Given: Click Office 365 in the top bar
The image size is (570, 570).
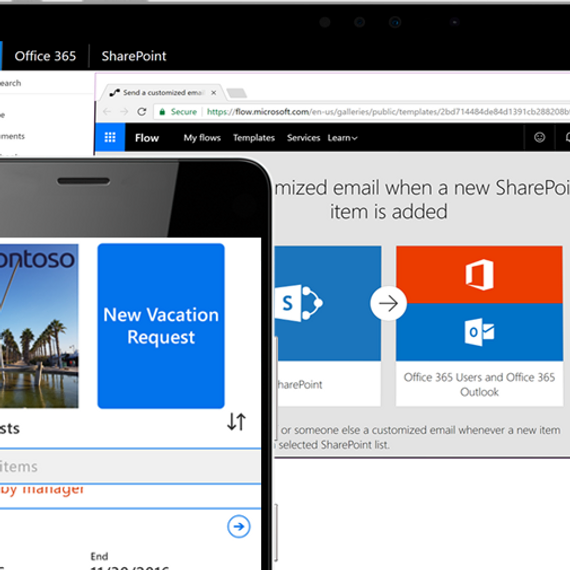Looking at the screenshot, I should [45, 56].
